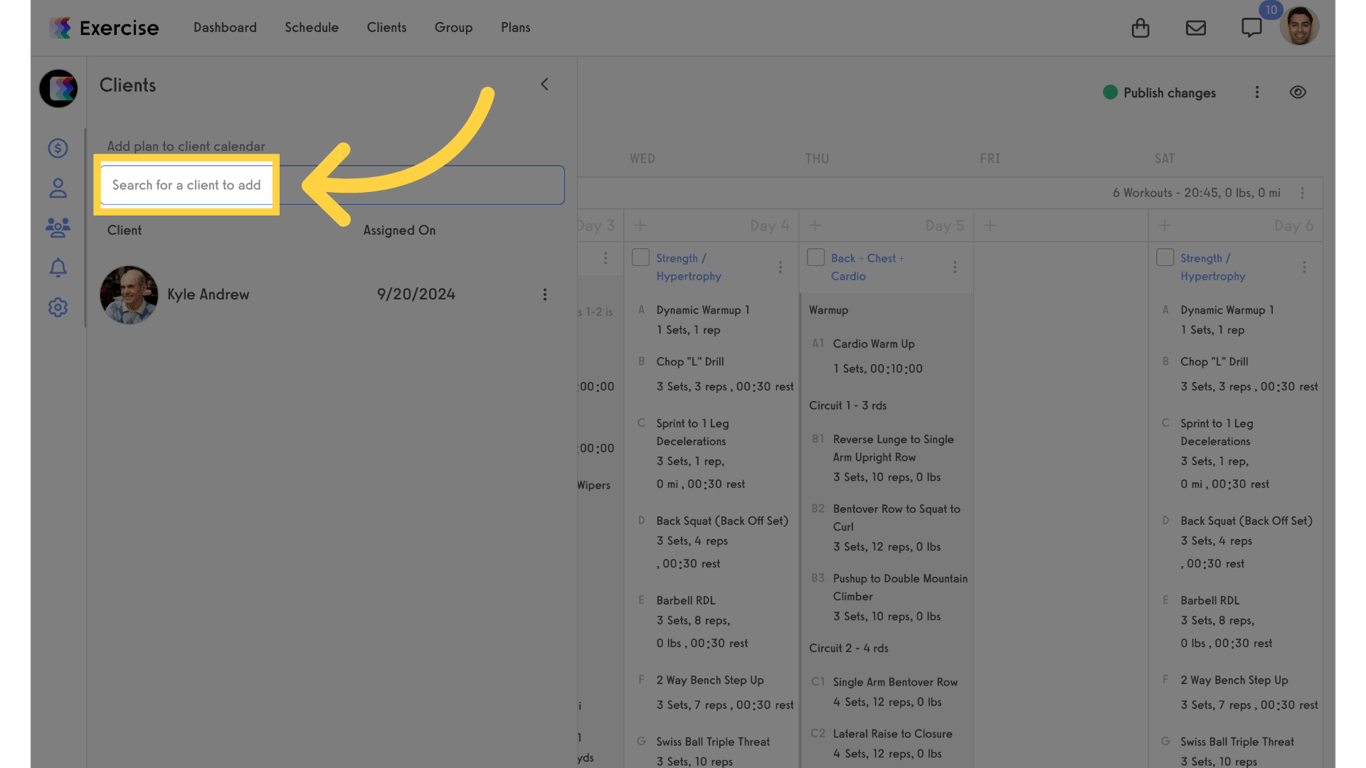
Task: Open notifications via the bell icon
Action: pos(58,267)
